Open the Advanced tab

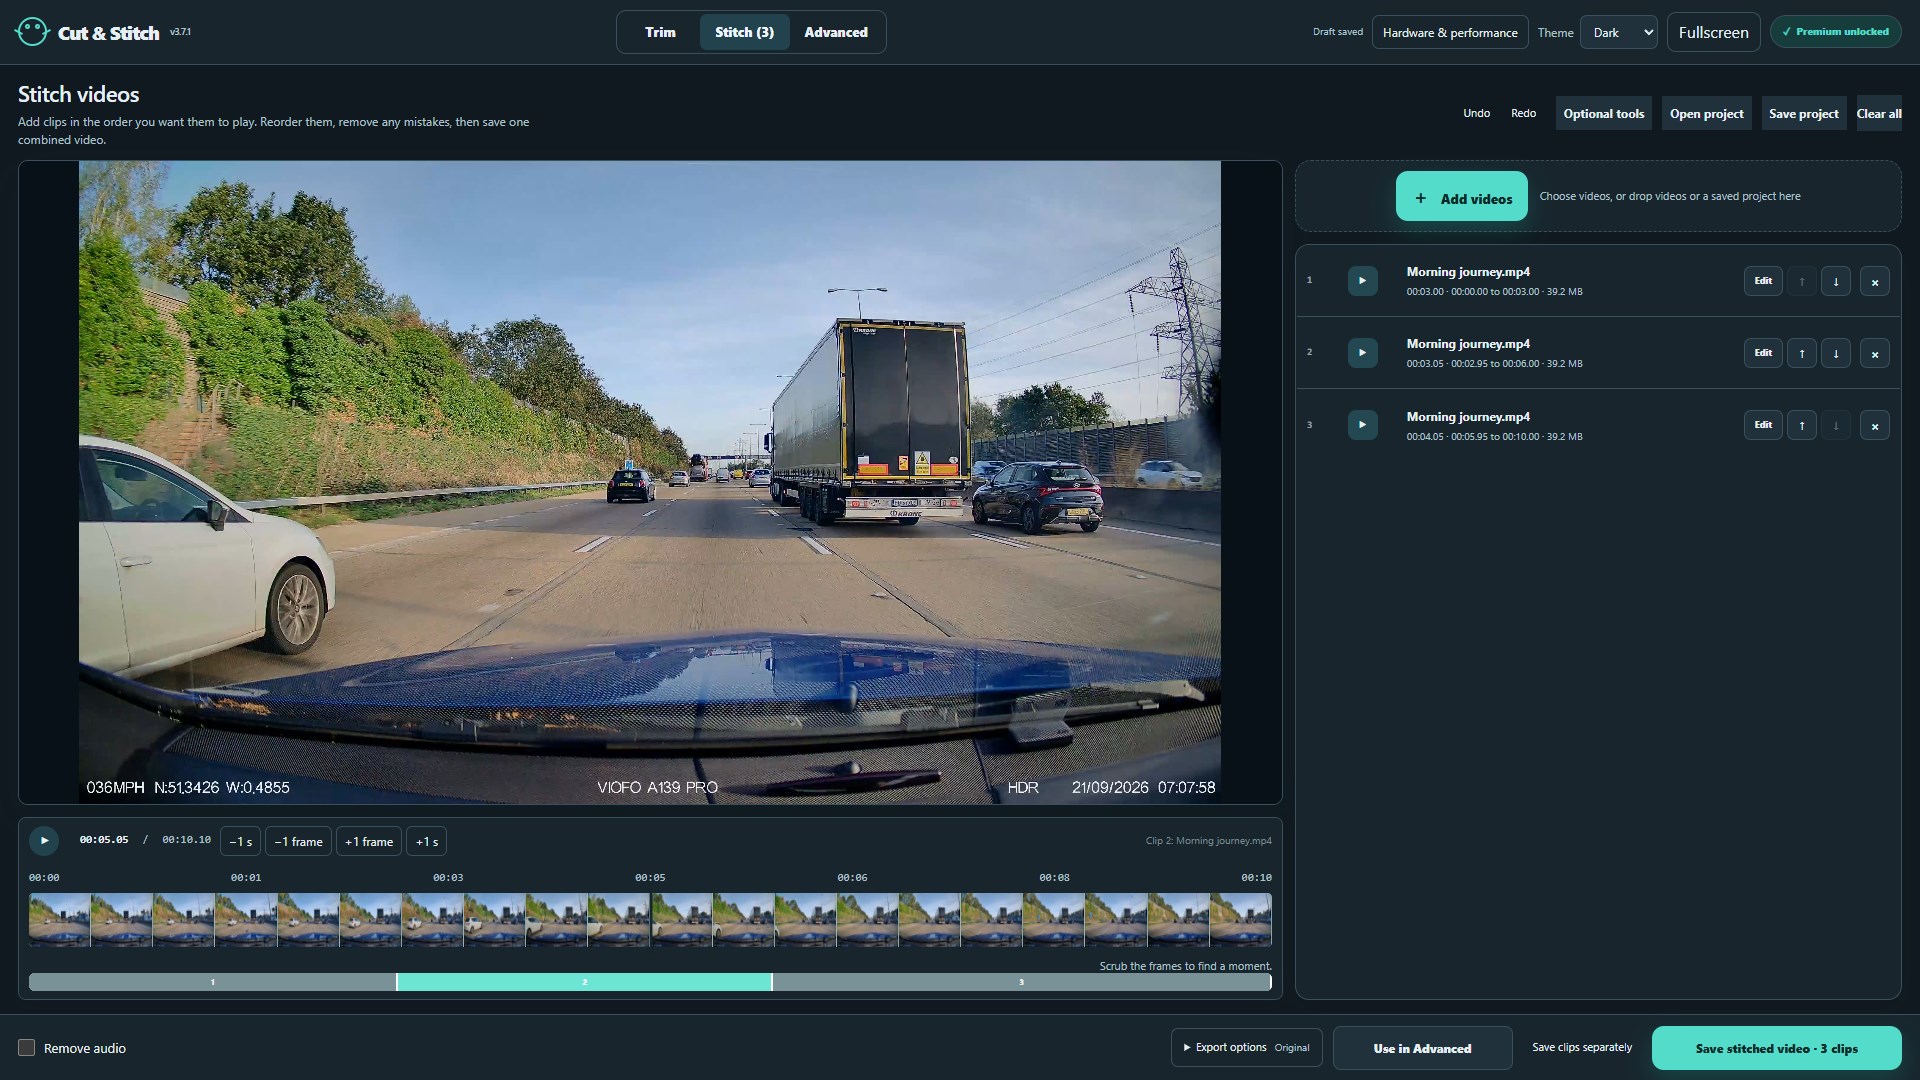tap(836, 32)
